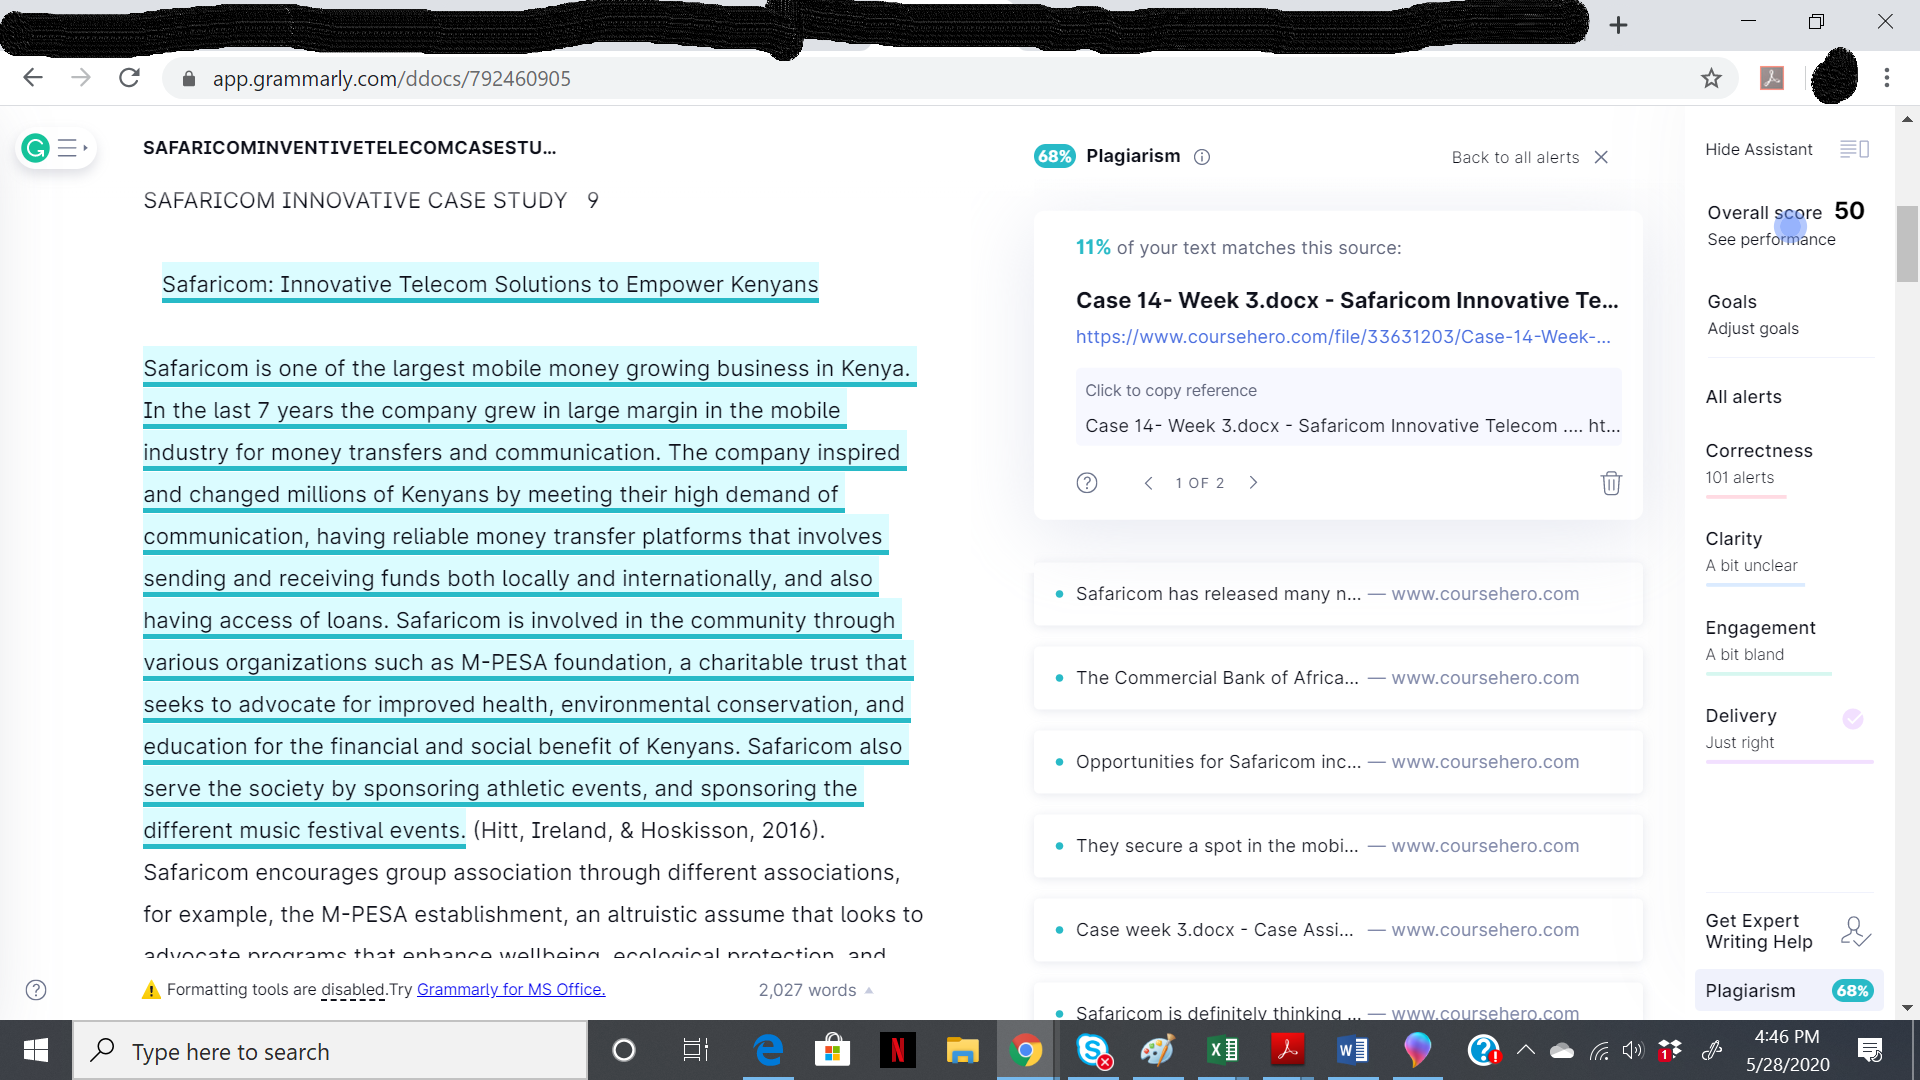Go back to the previous page
This screenshot has height=1080, width=1920.
(x=33, y=78)
